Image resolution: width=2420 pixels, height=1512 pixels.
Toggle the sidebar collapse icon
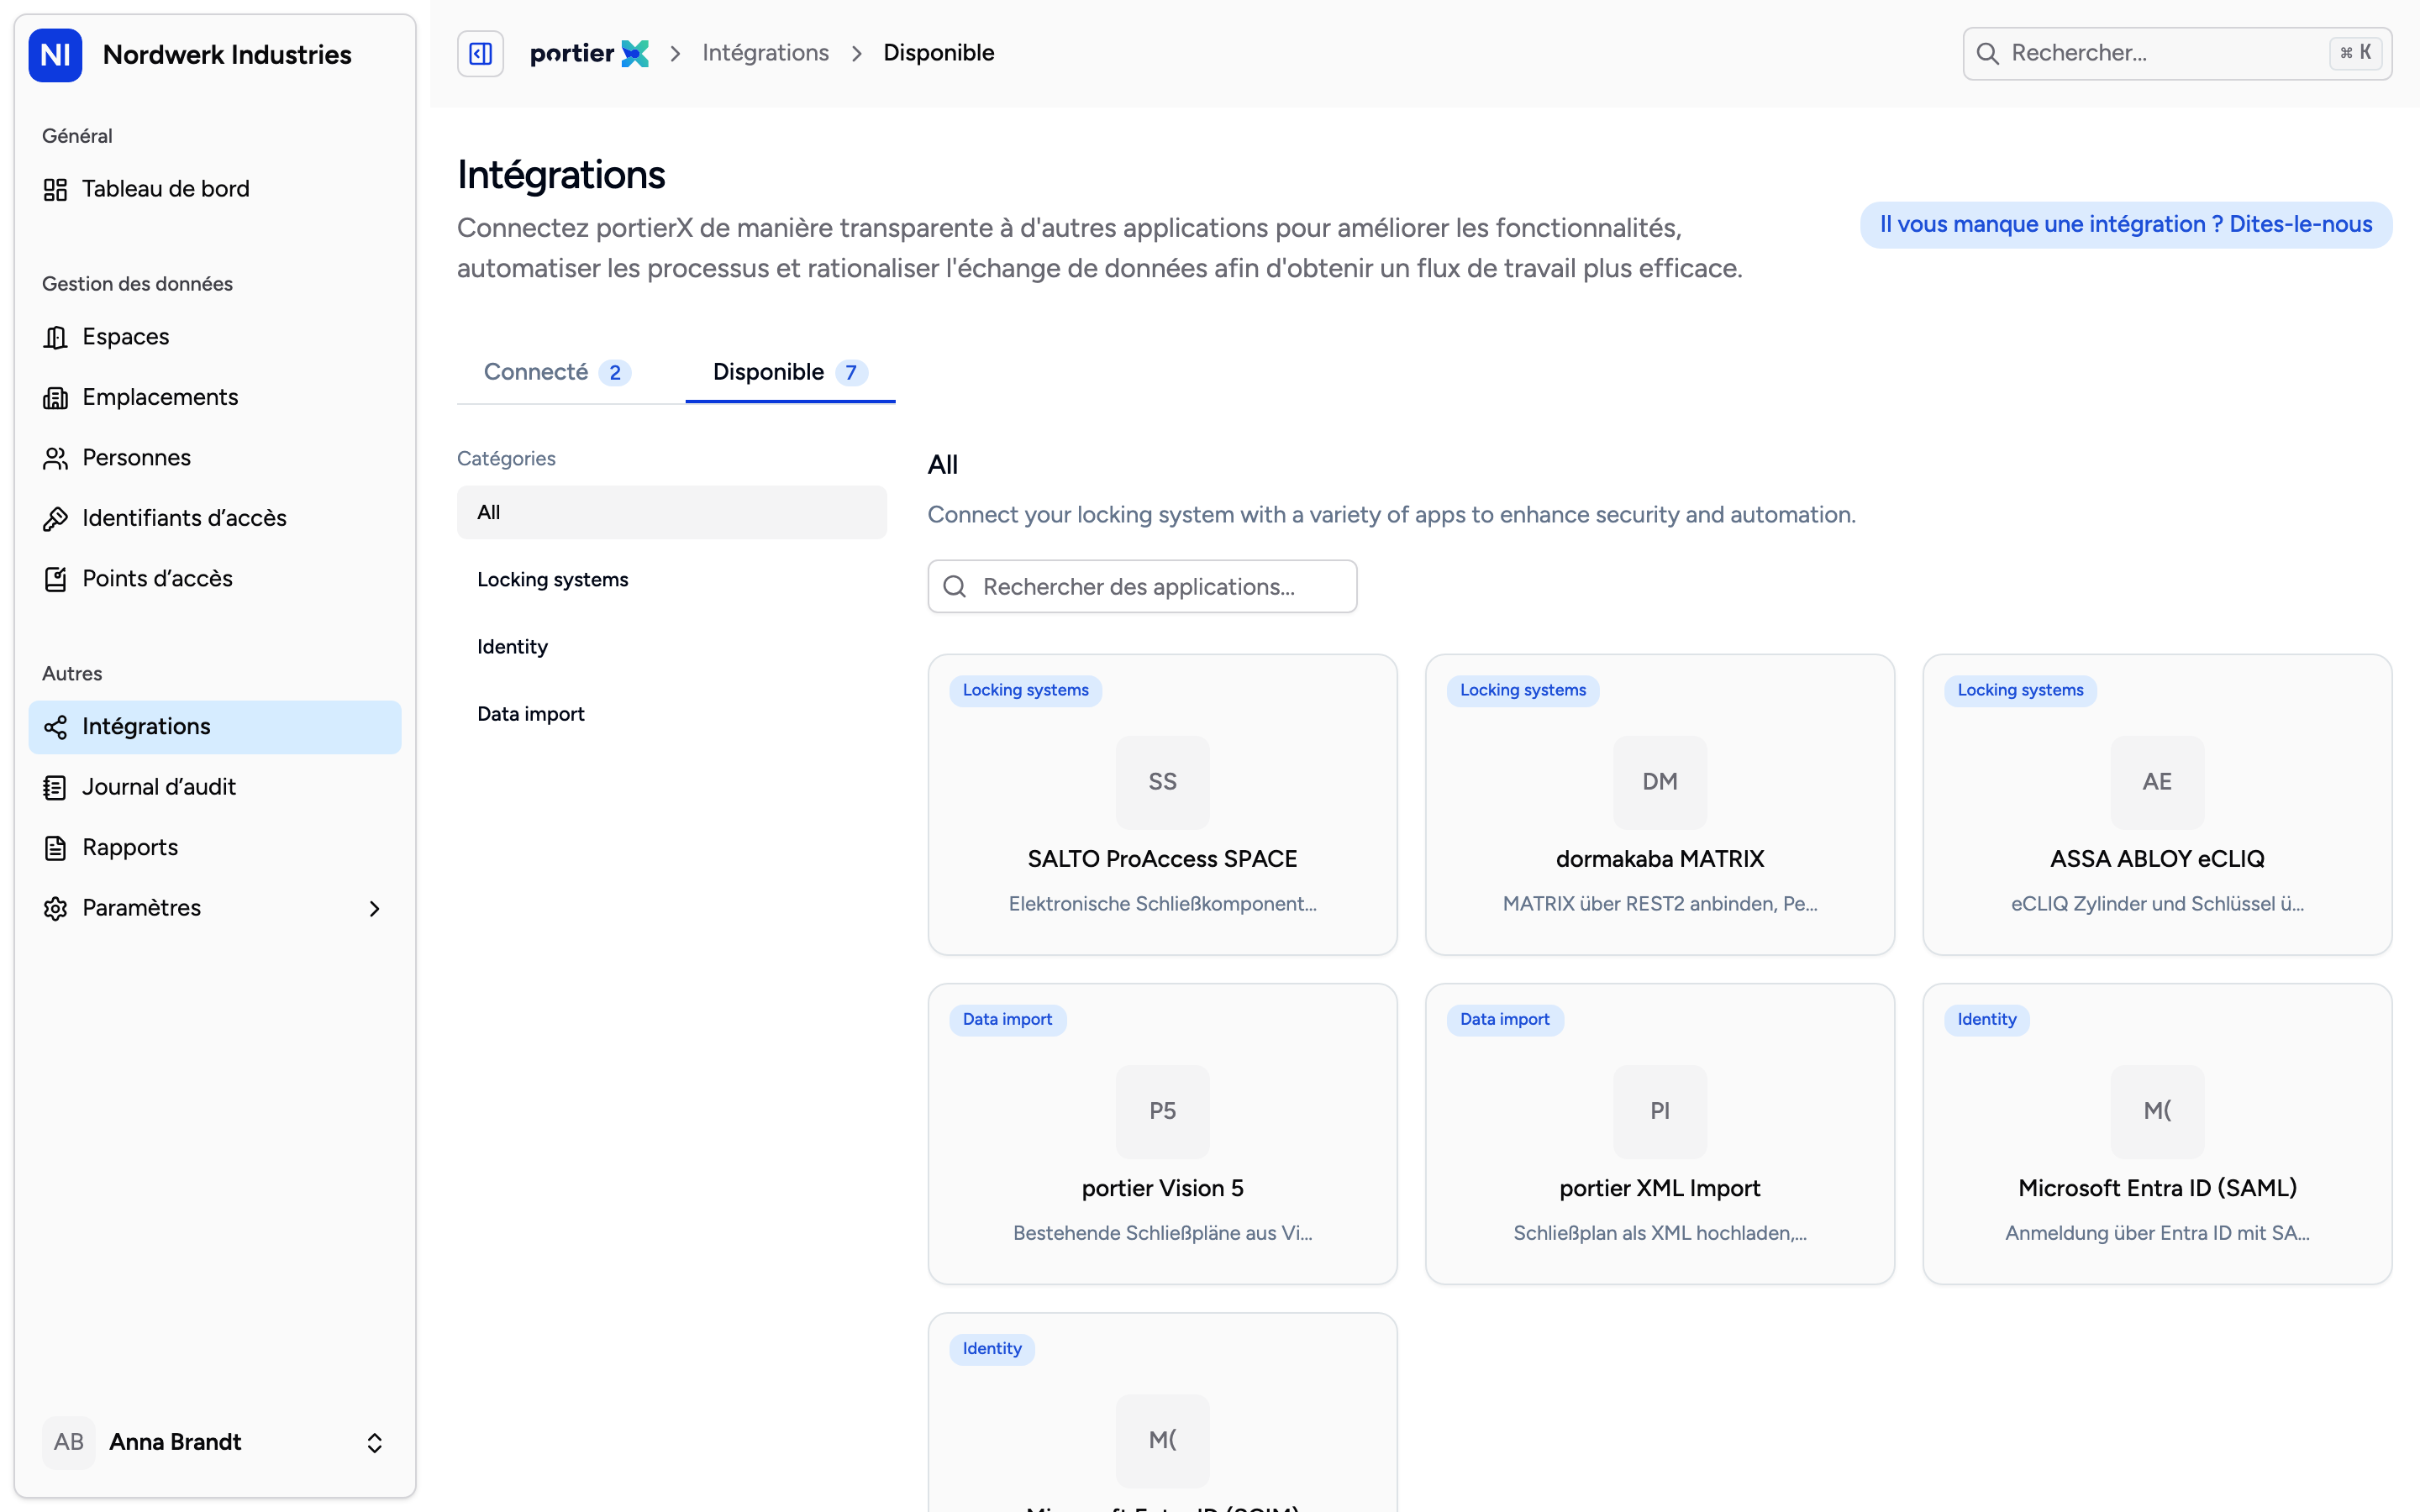click(480, 53)
